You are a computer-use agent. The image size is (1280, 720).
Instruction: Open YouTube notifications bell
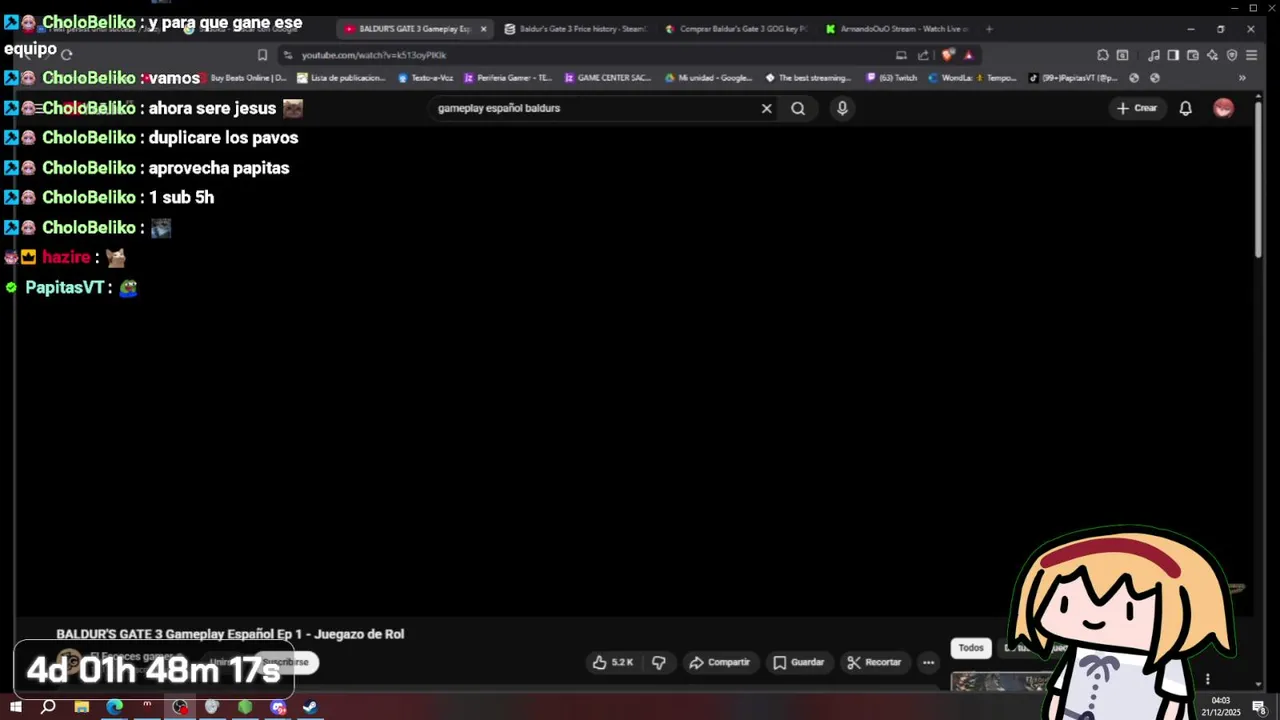click(x=1185, y=108)
